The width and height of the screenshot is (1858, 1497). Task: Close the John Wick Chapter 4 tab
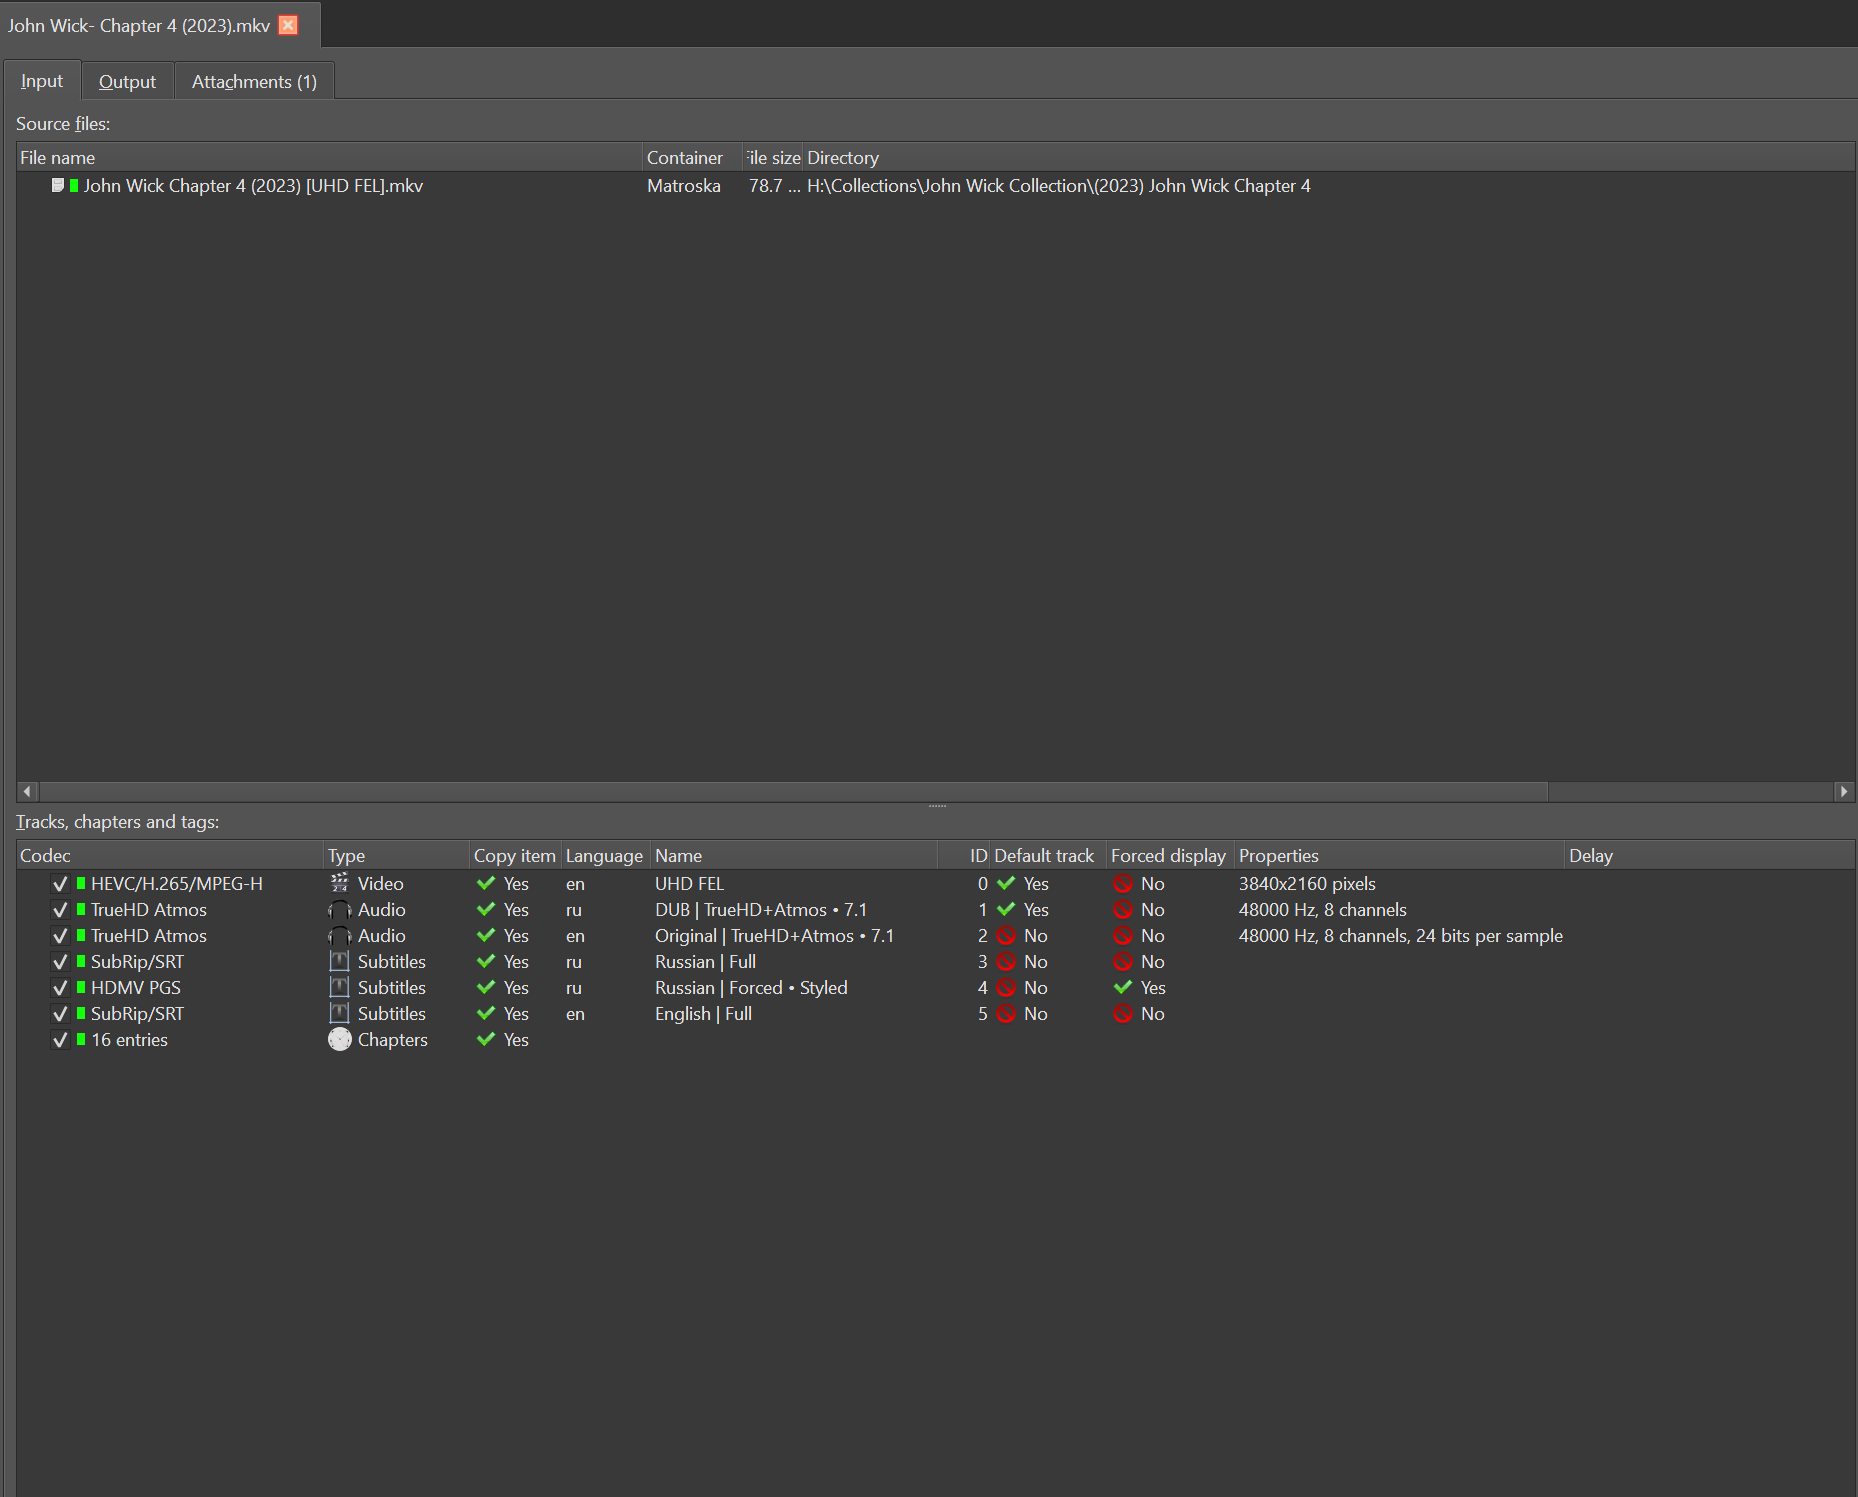click(288, 25)
